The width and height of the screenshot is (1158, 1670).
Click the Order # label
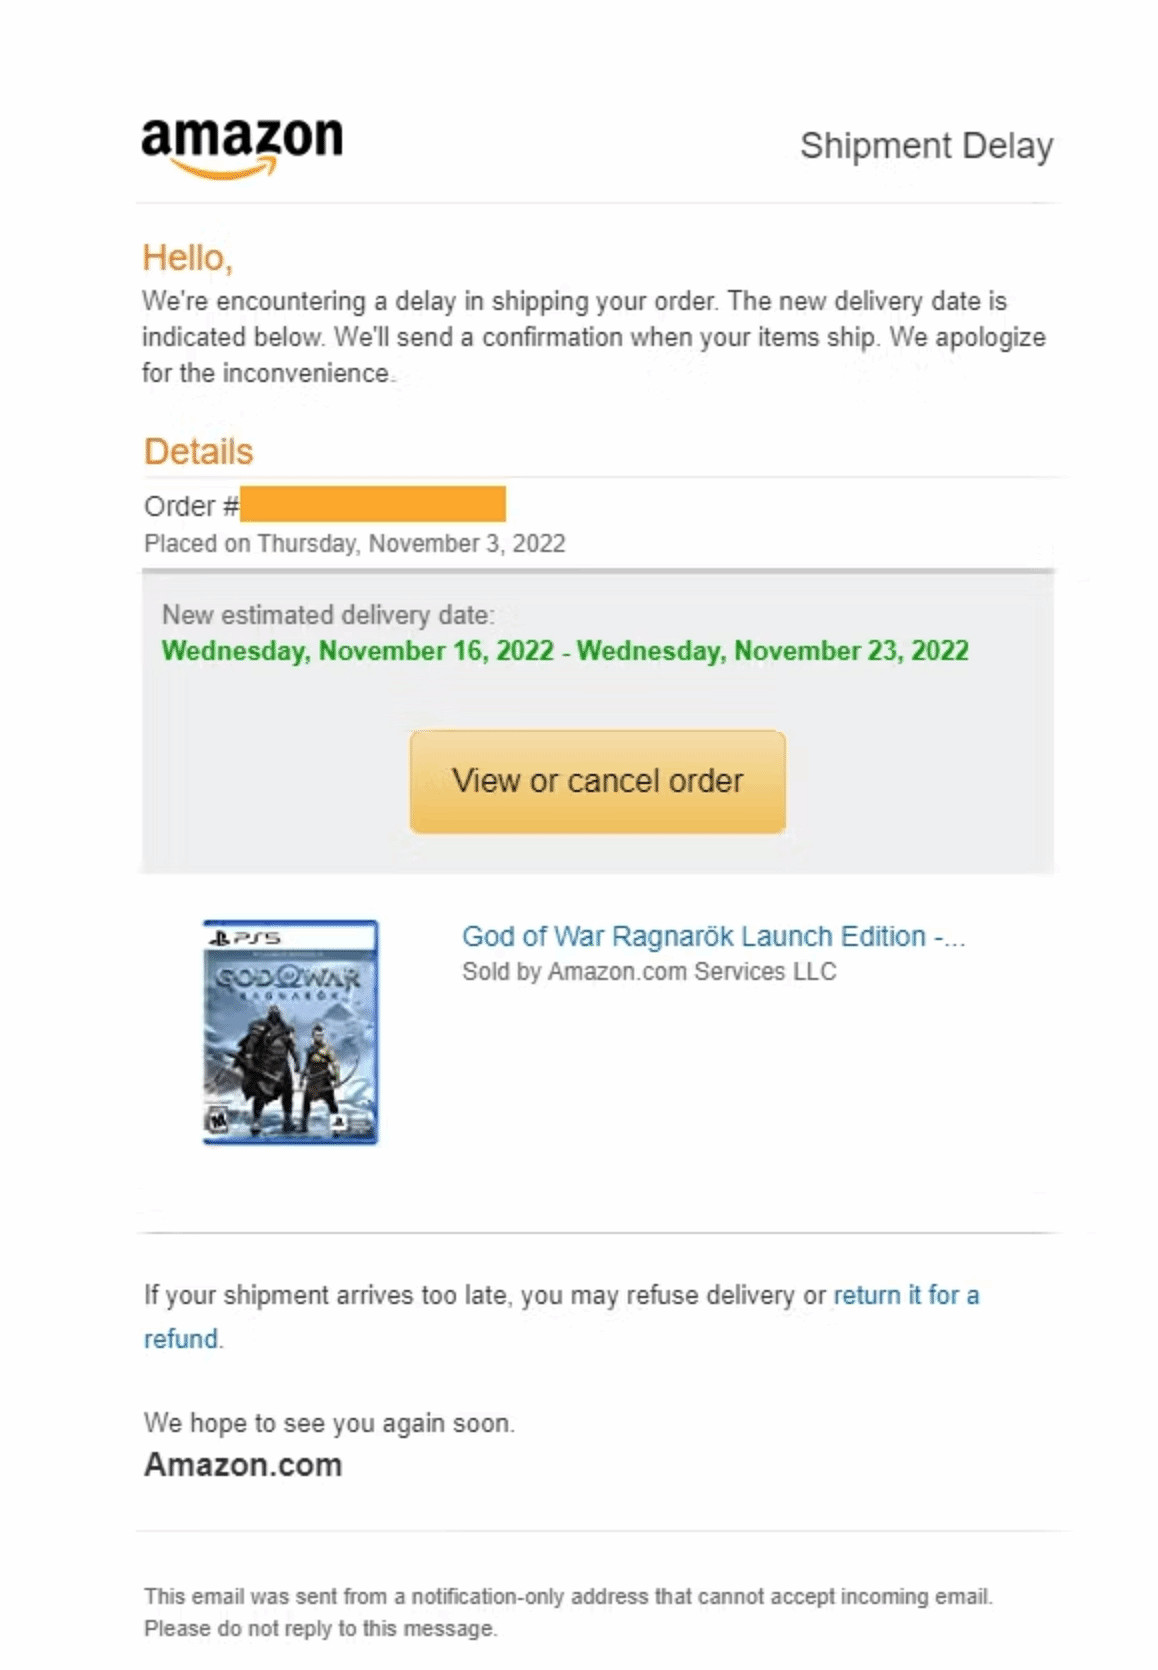pos(190,506)
